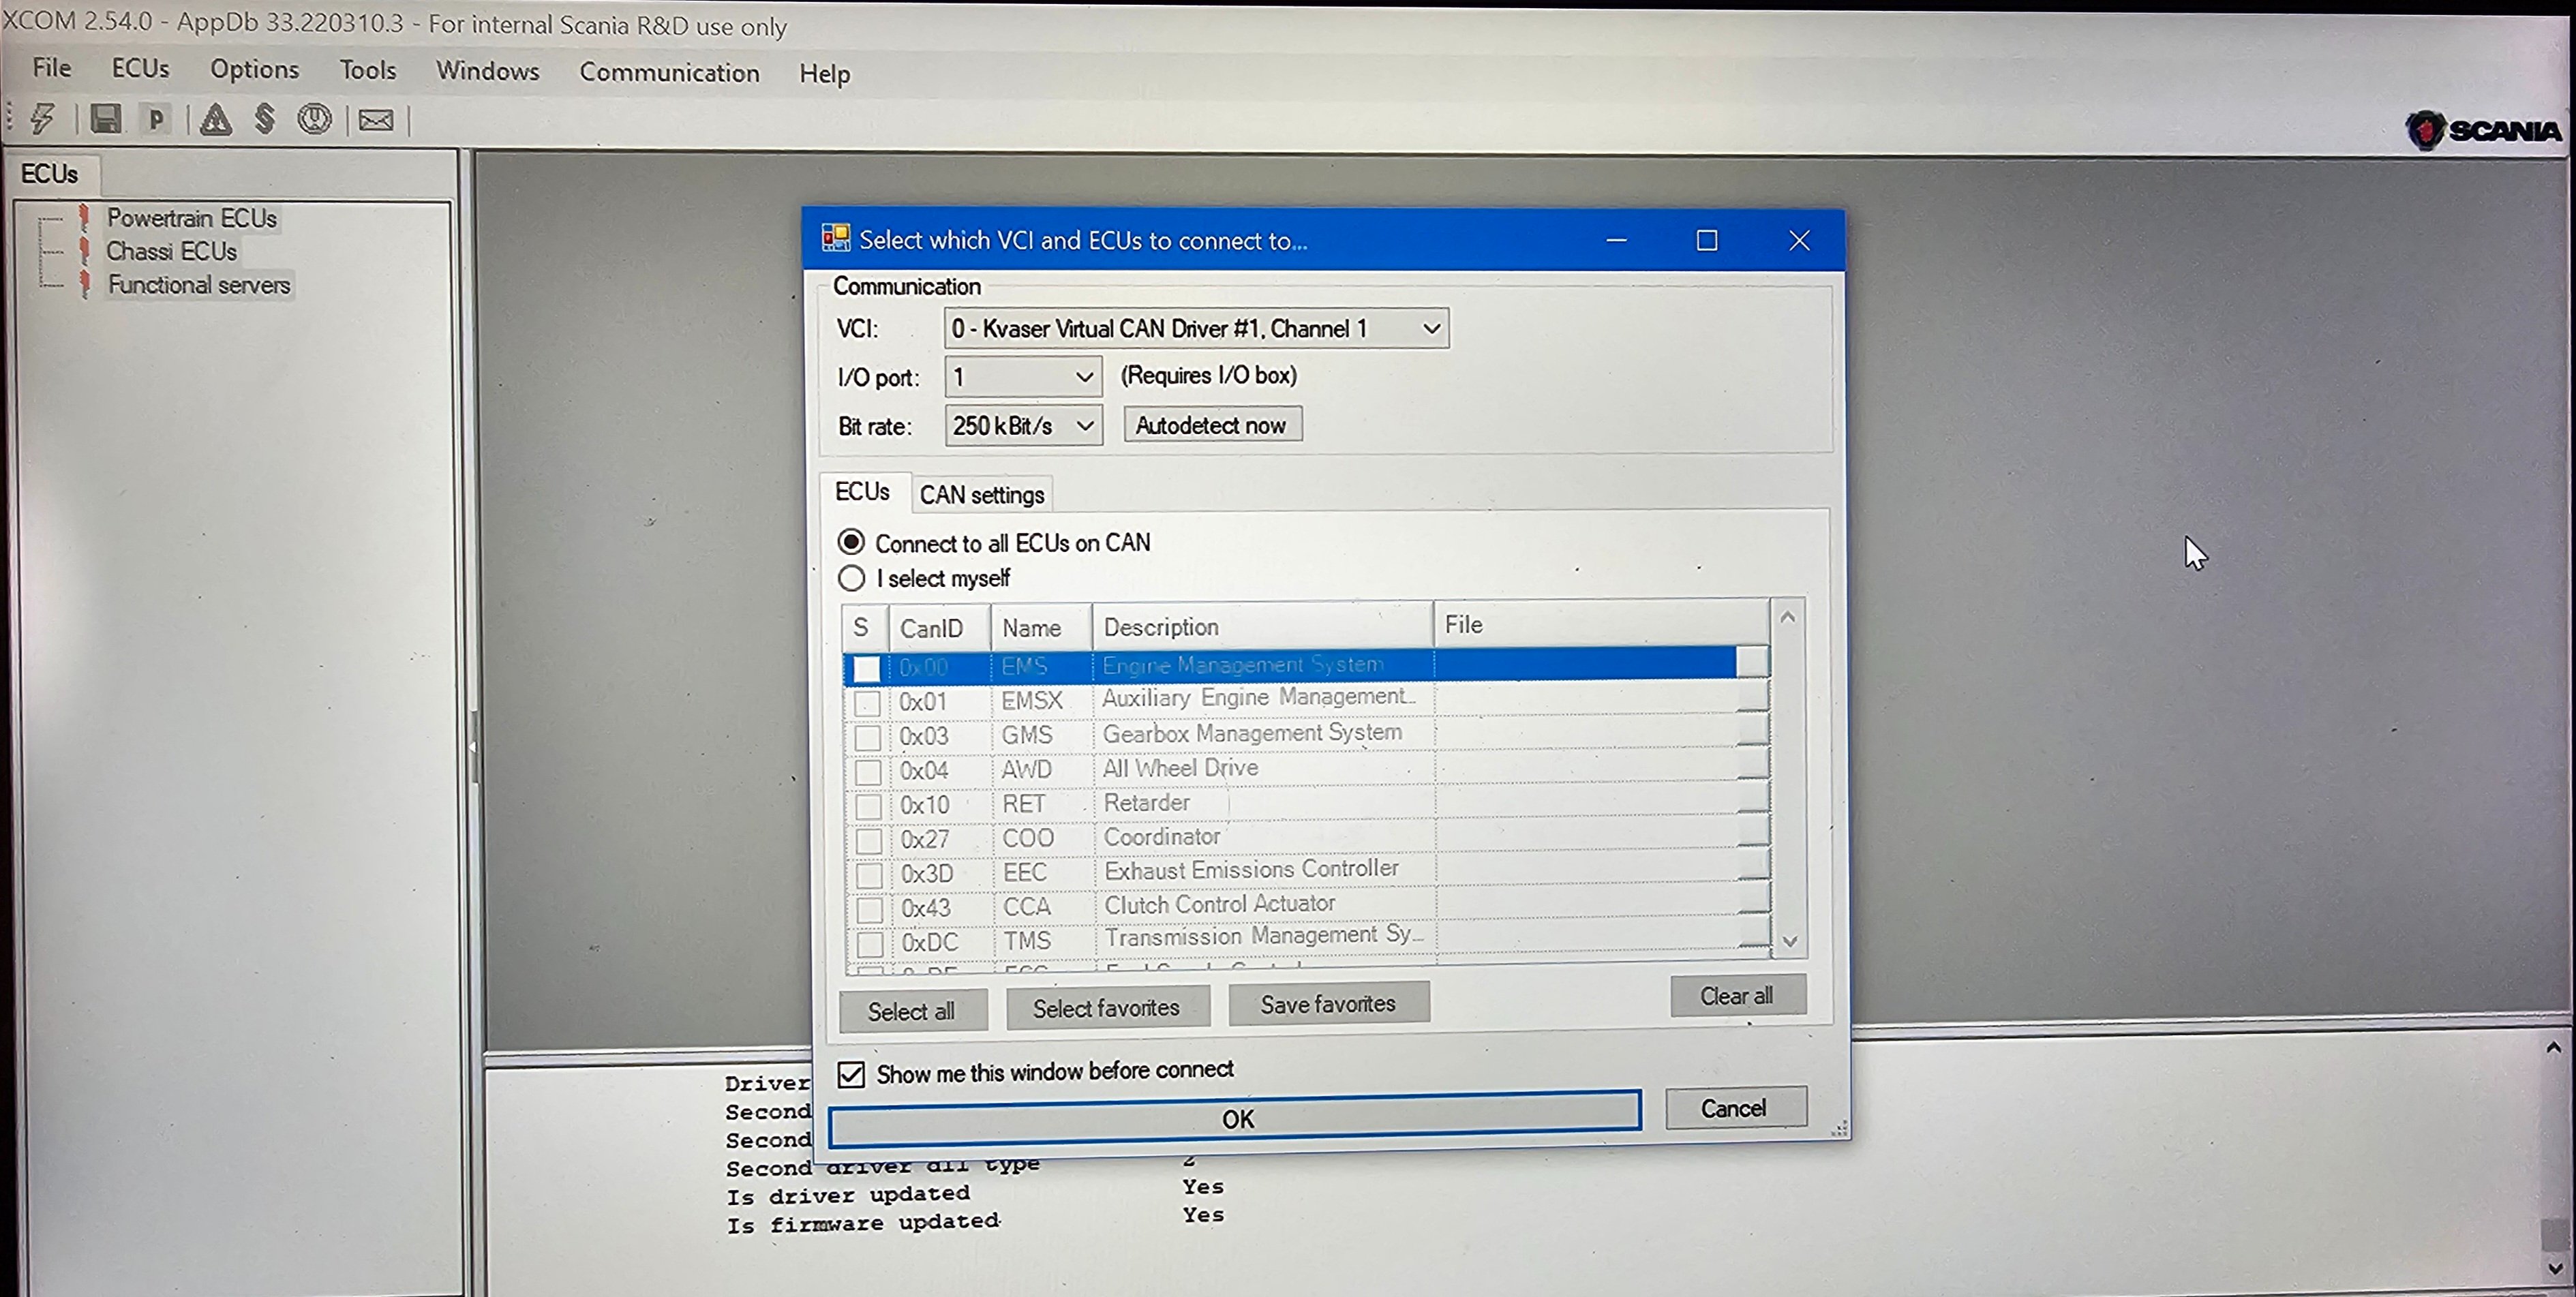Open the warning triangle toolbar icon
2576x1297 pixels.
[215, 120]
